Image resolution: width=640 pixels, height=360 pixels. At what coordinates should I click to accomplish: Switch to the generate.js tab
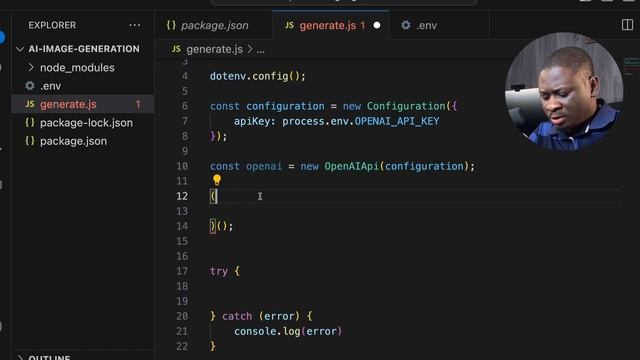[x=331, y=25]
